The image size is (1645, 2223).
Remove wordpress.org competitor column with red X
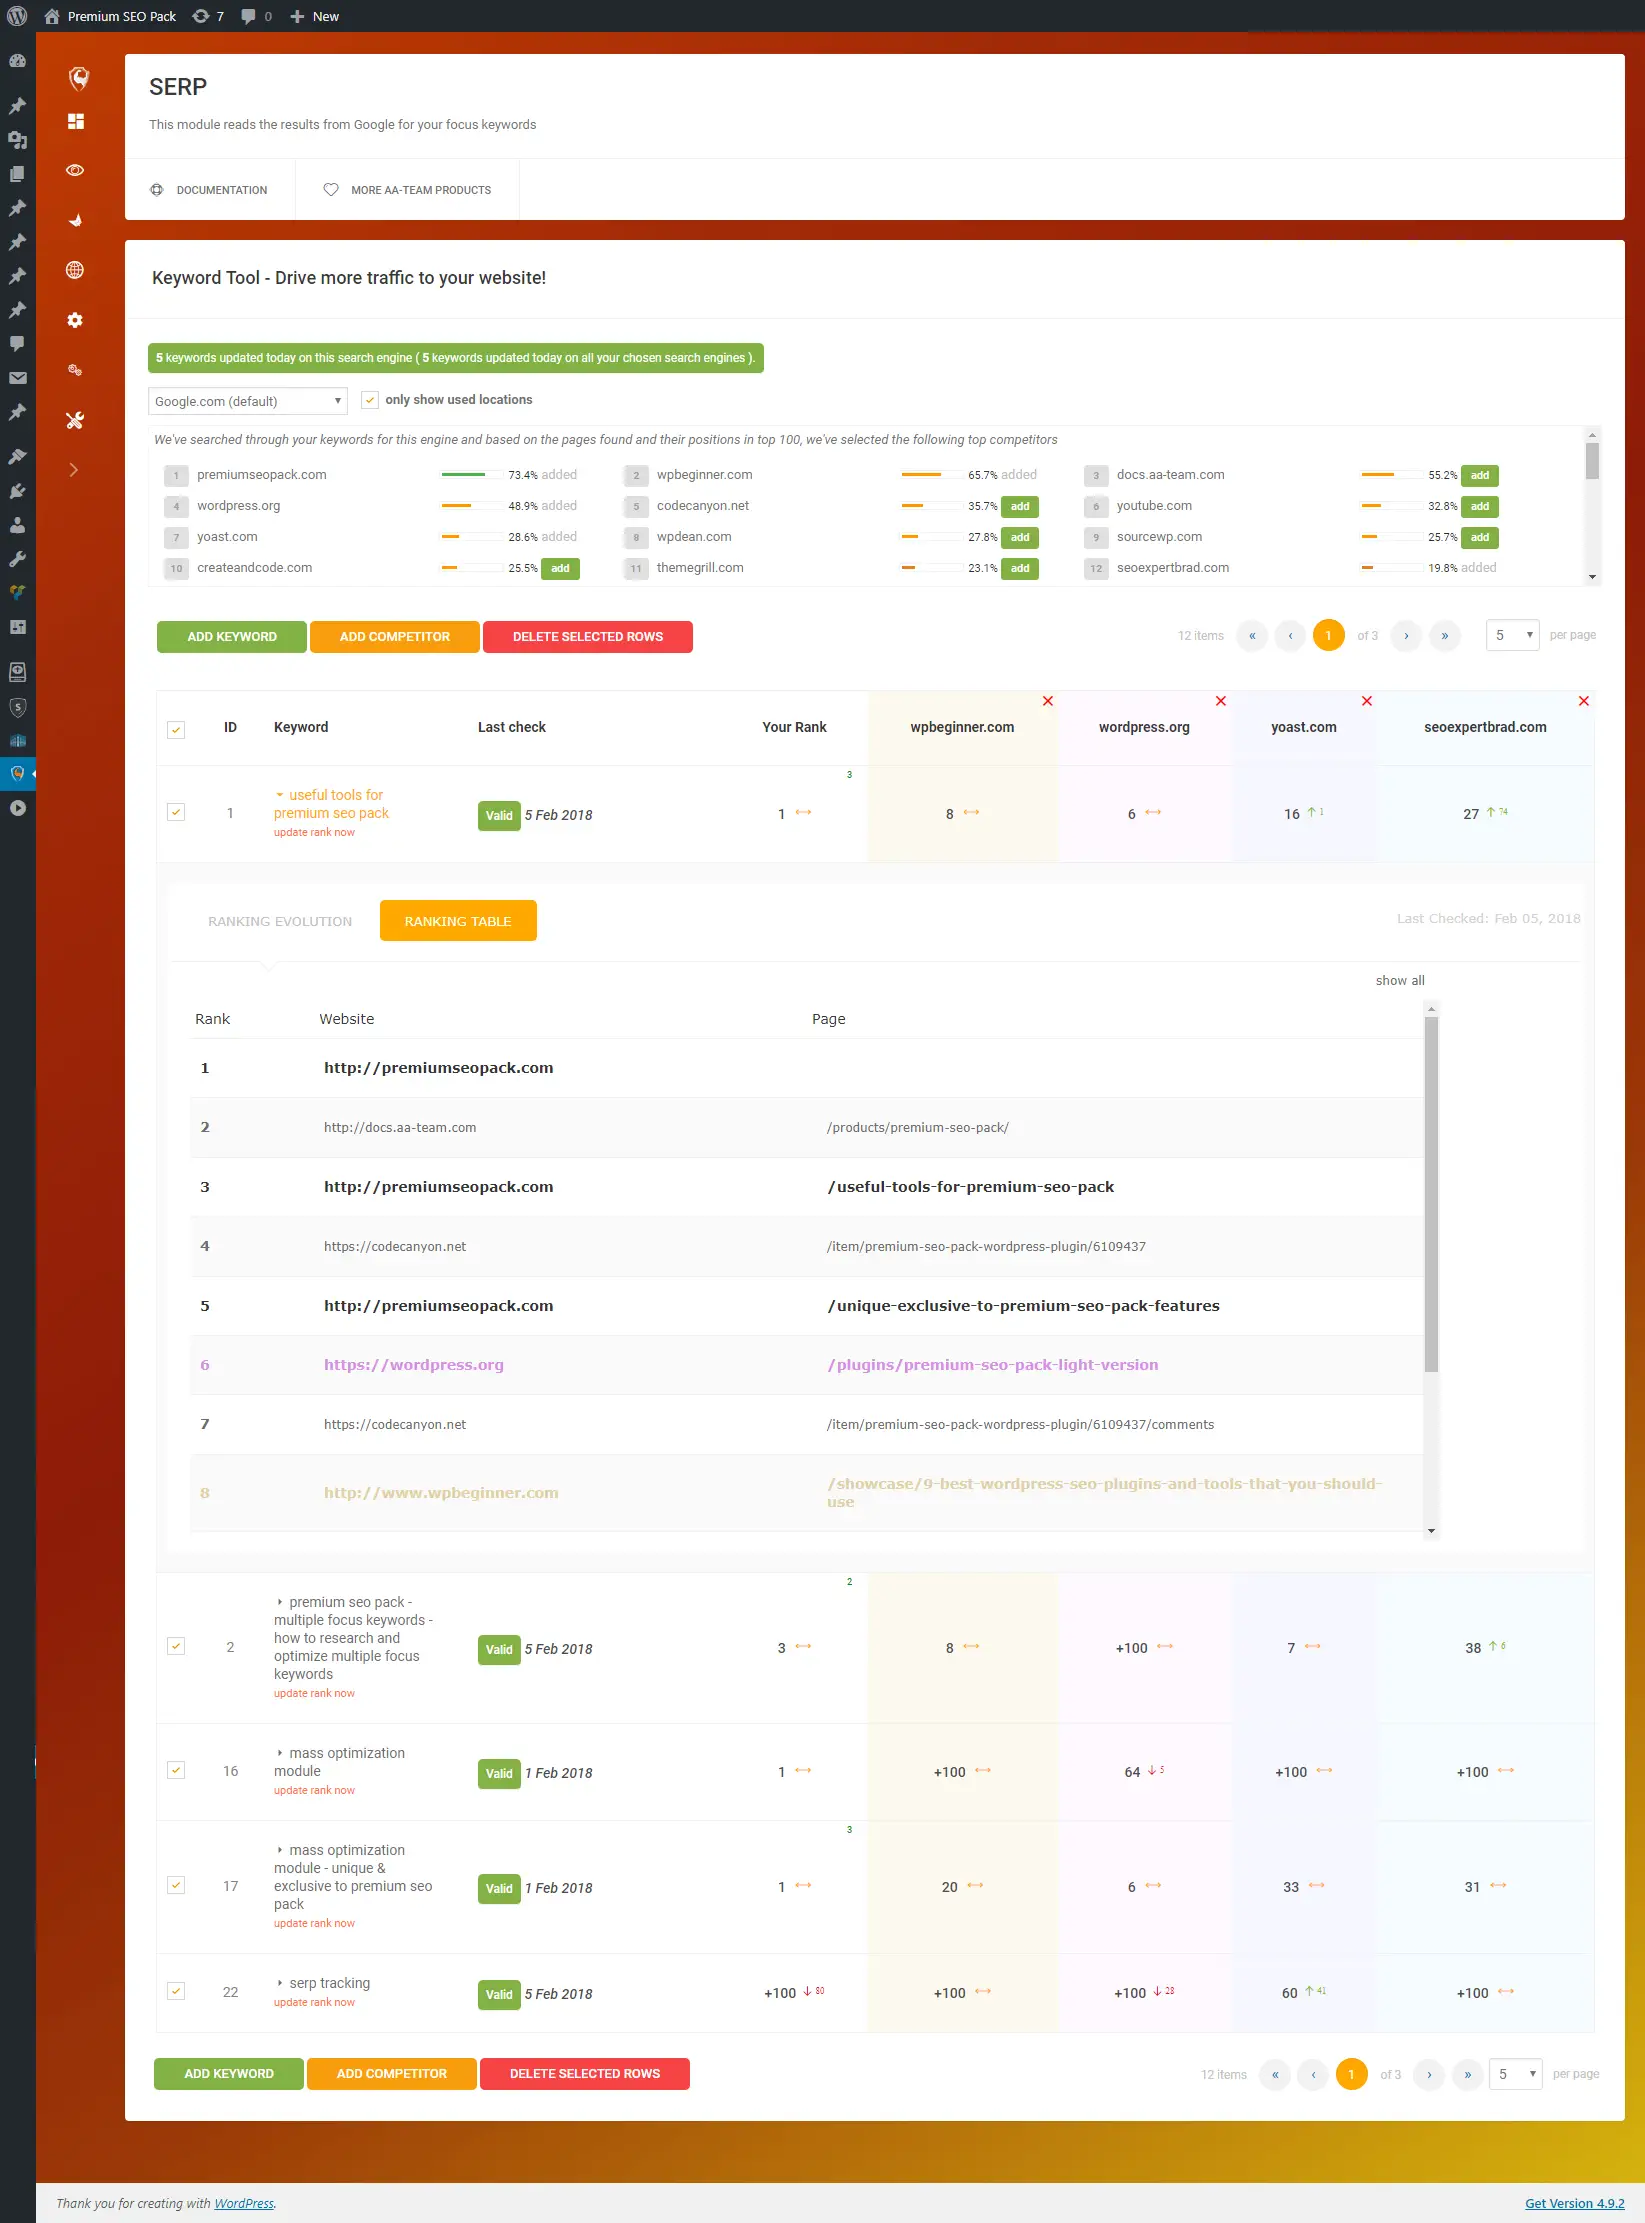[x=1221, y=701]
